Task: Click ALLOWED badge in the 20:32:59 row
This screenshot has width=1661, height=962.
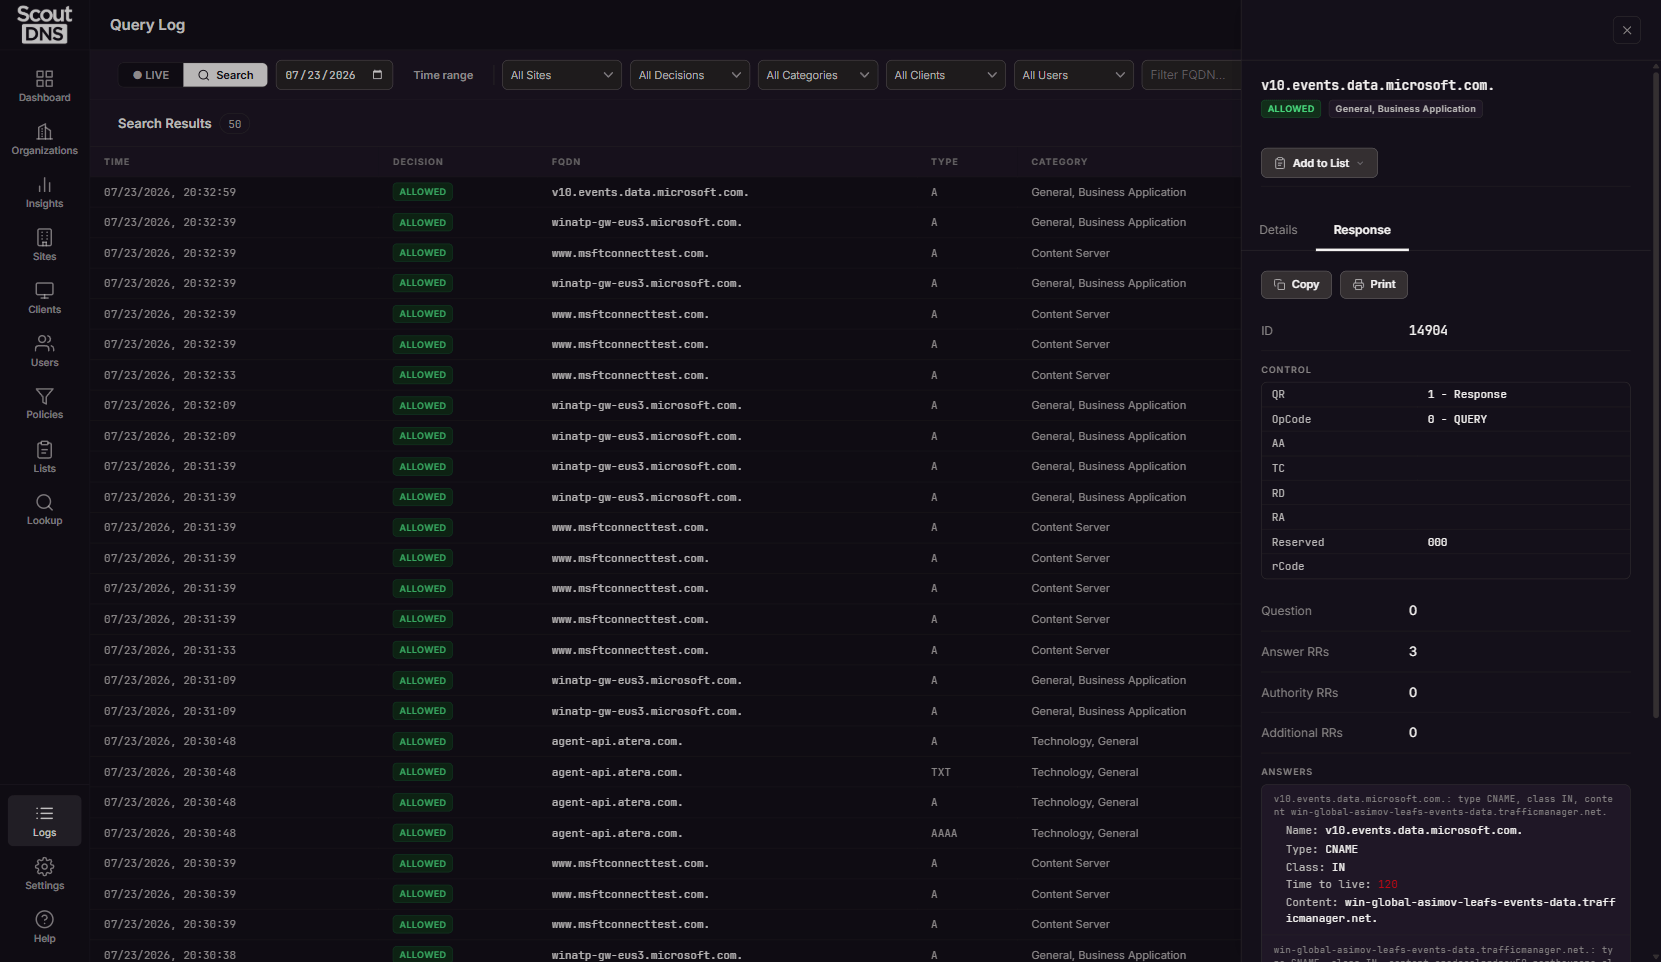Action: click(x=422, y=192)
